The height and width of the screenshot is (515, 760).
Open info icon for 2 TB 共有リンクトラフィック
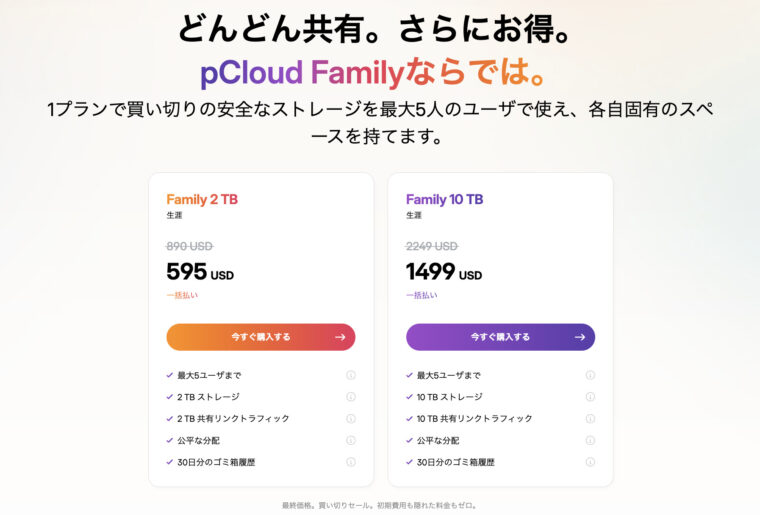351,419
